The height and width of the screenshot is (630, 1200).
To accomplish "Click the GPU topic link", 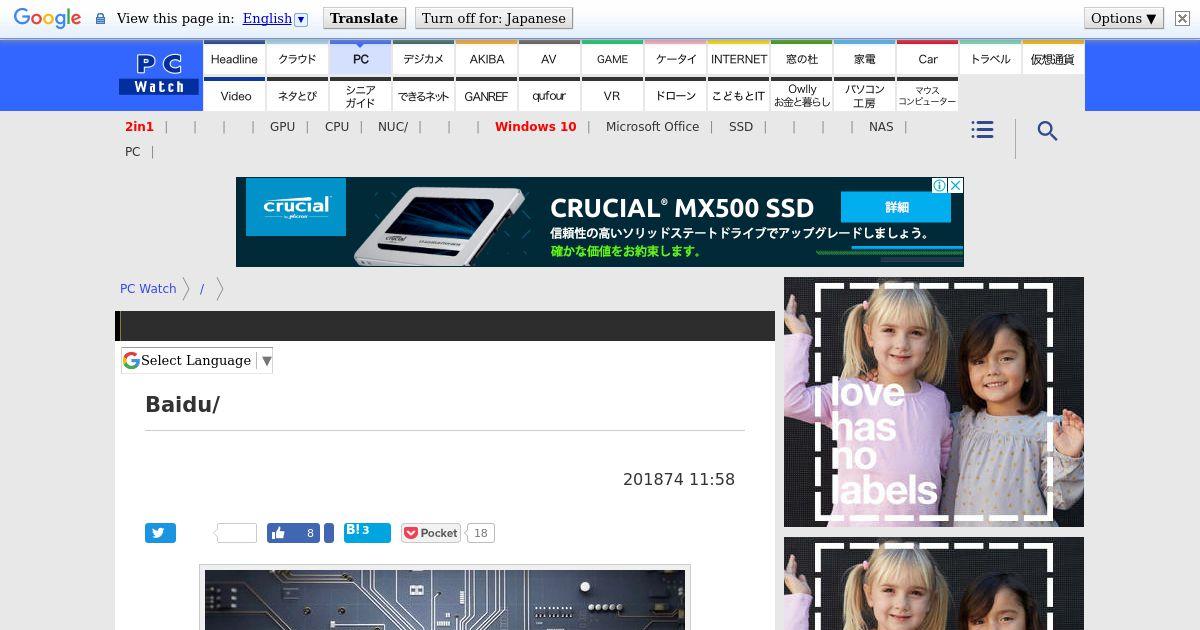I will click(x=282, y=126).
